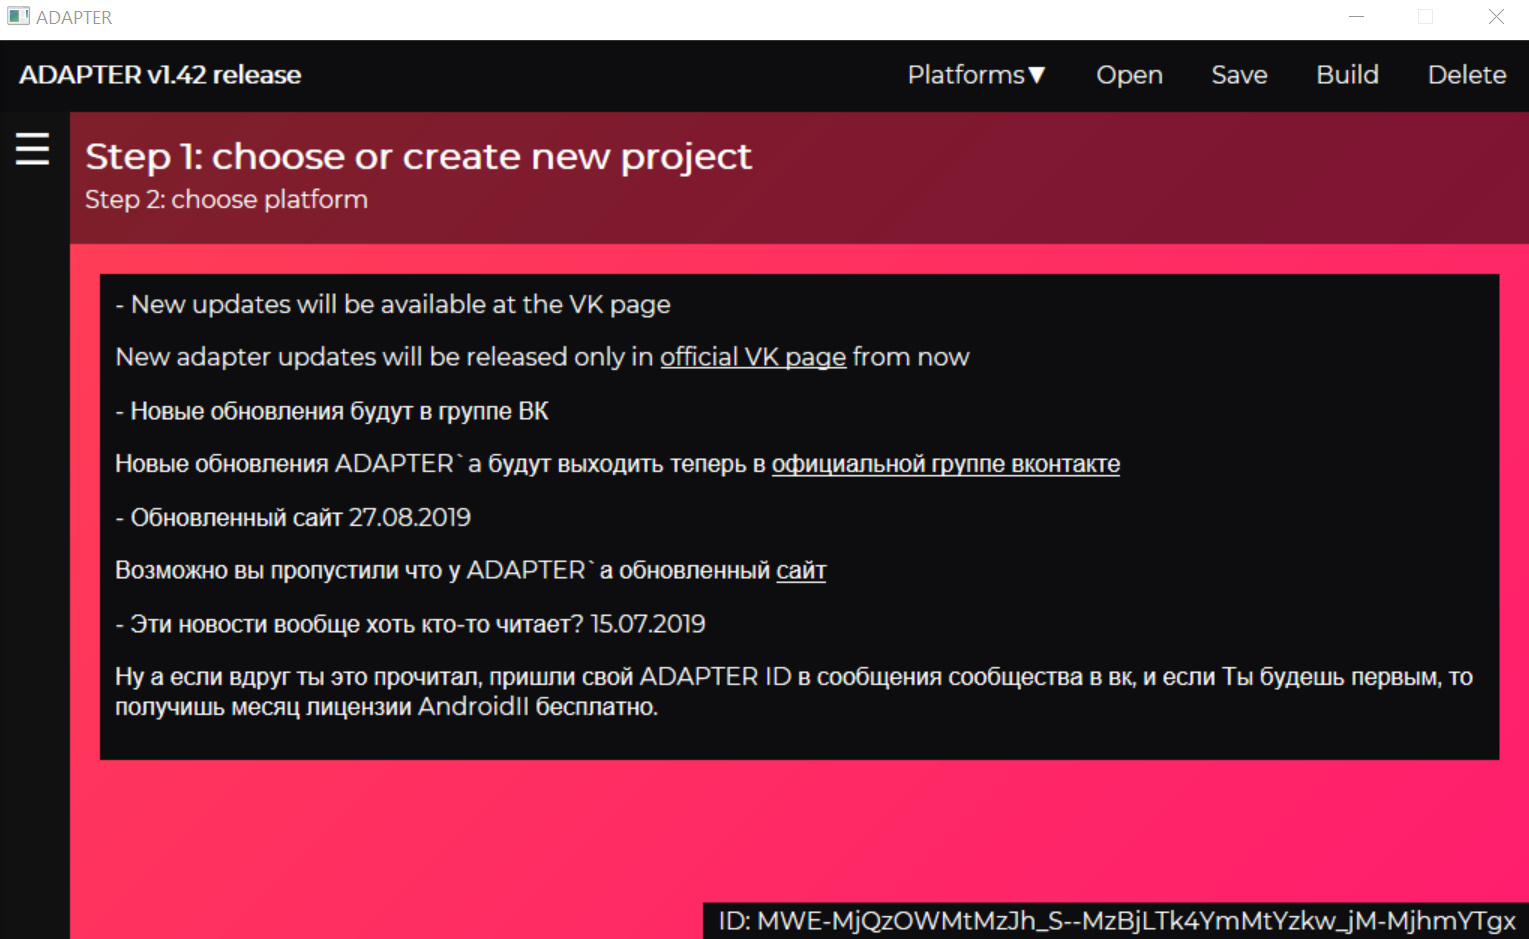
Task: Click the 'Step 1: choose or create new project' heading
Action: pyautogui.click(x=418, y=157)
